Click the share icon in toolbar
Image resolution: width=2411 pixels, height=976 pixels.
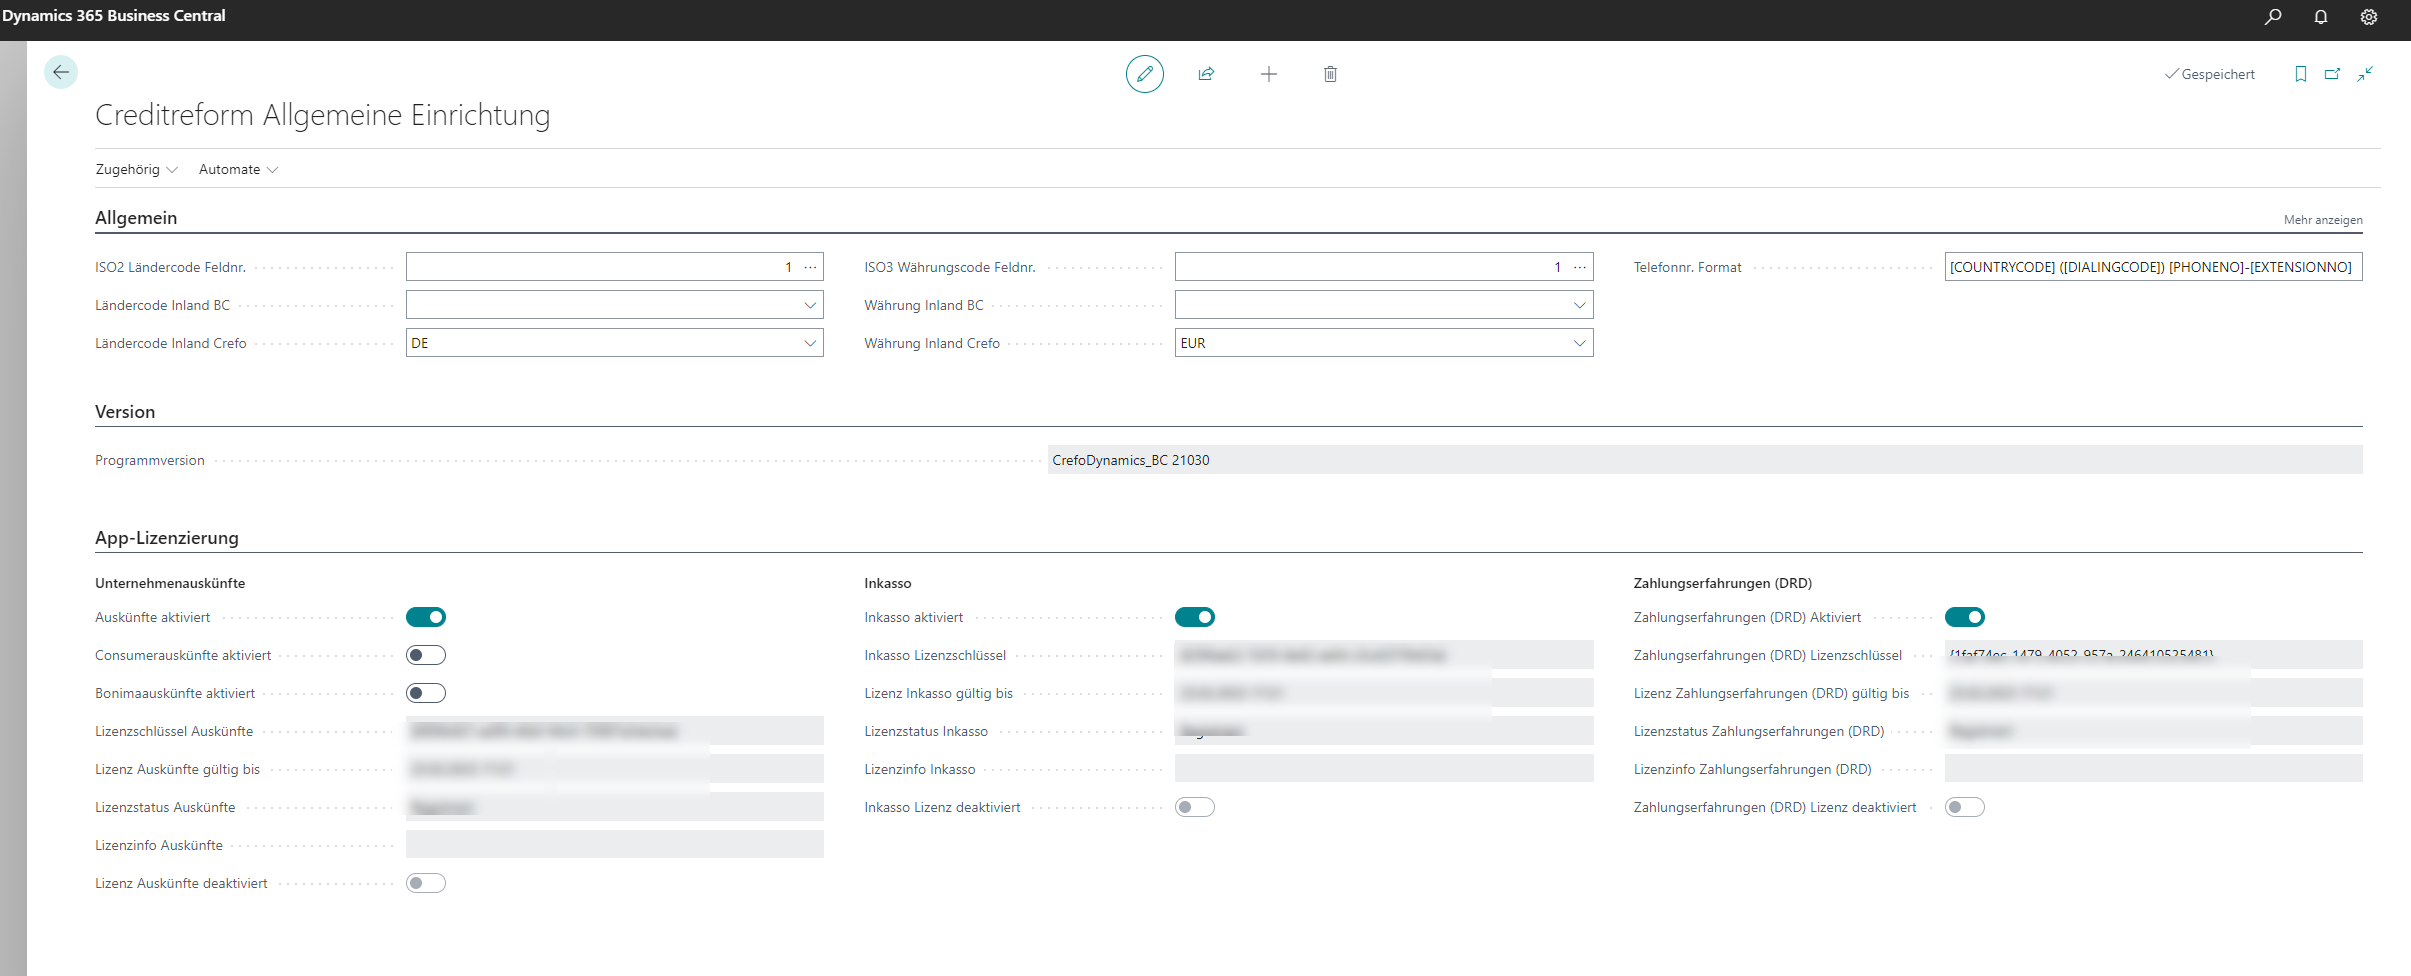(x=1206, y=74)
